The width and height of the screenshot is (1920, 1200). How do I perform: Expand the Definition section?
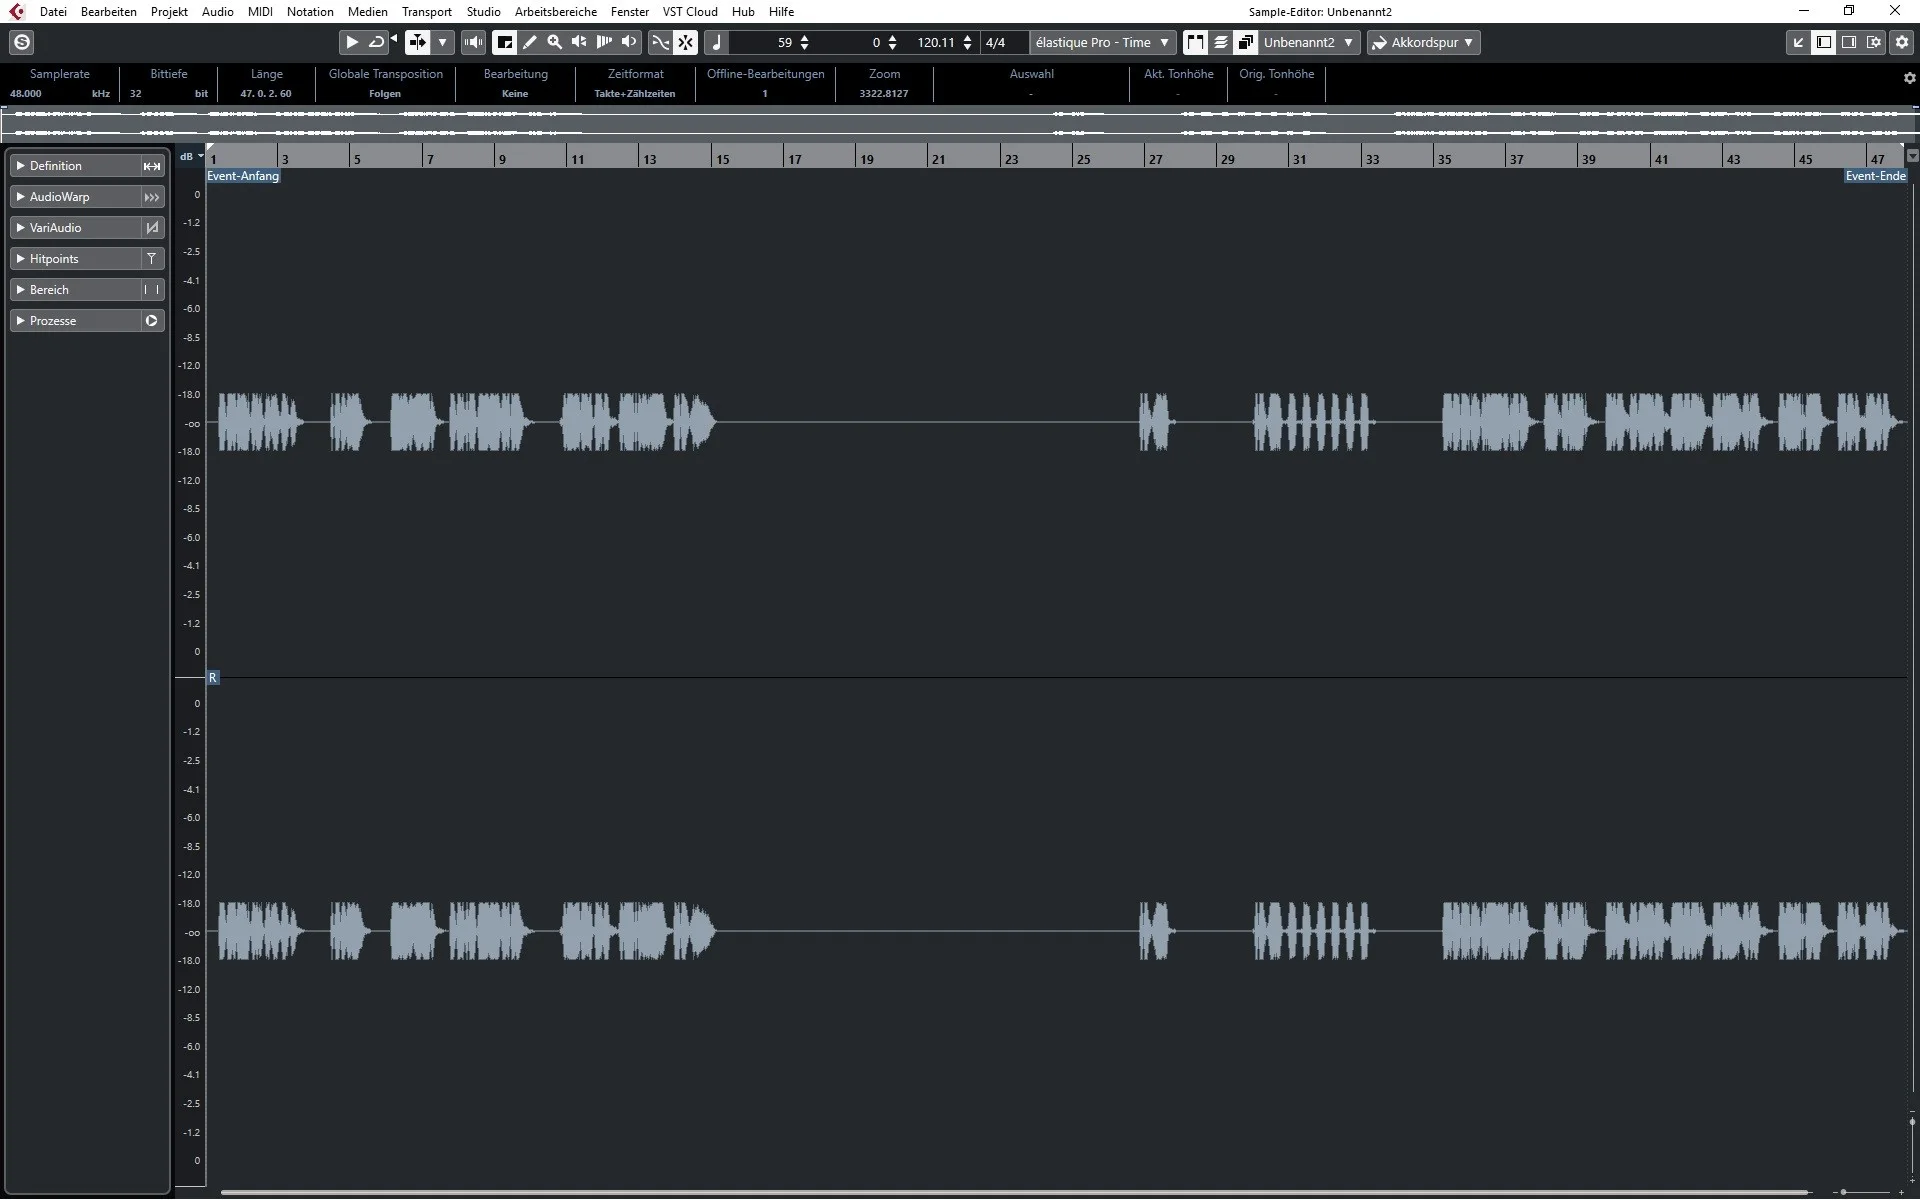(75, 166)
